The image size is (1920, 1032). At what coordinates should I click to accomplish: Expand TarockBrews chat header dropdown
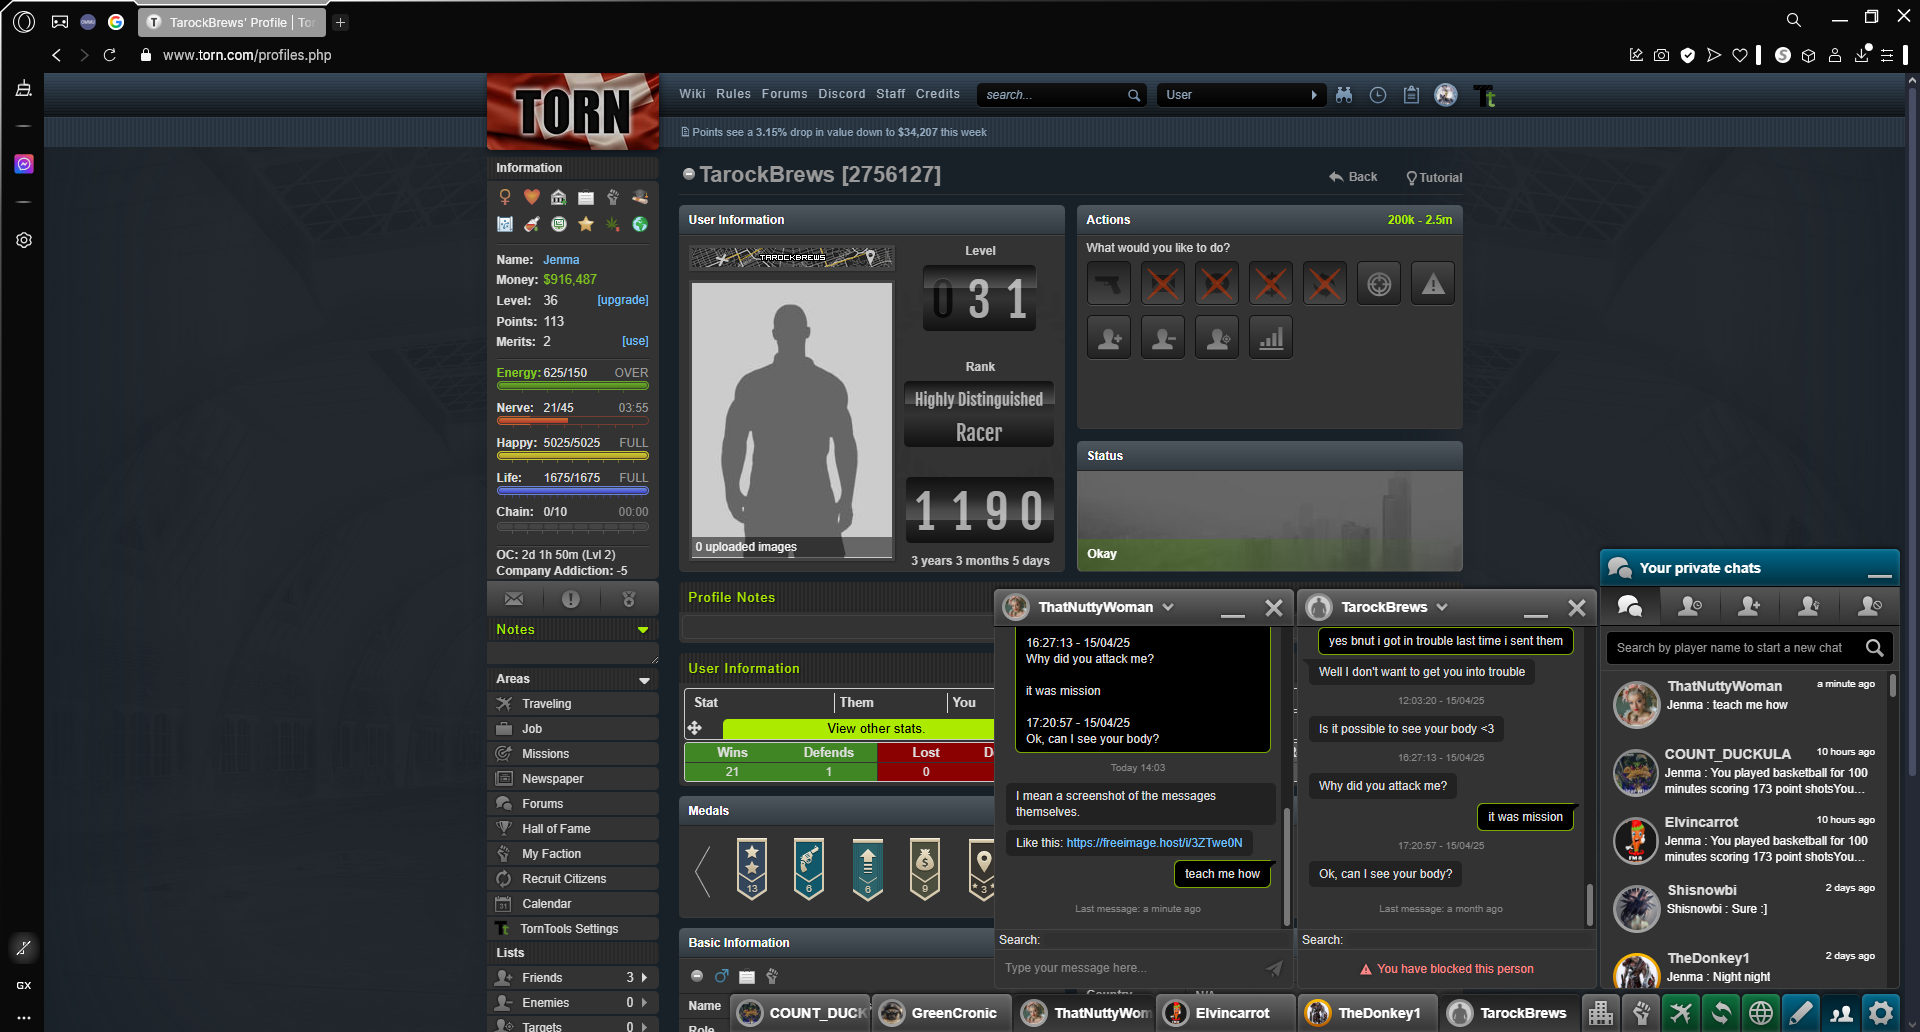1442,607
